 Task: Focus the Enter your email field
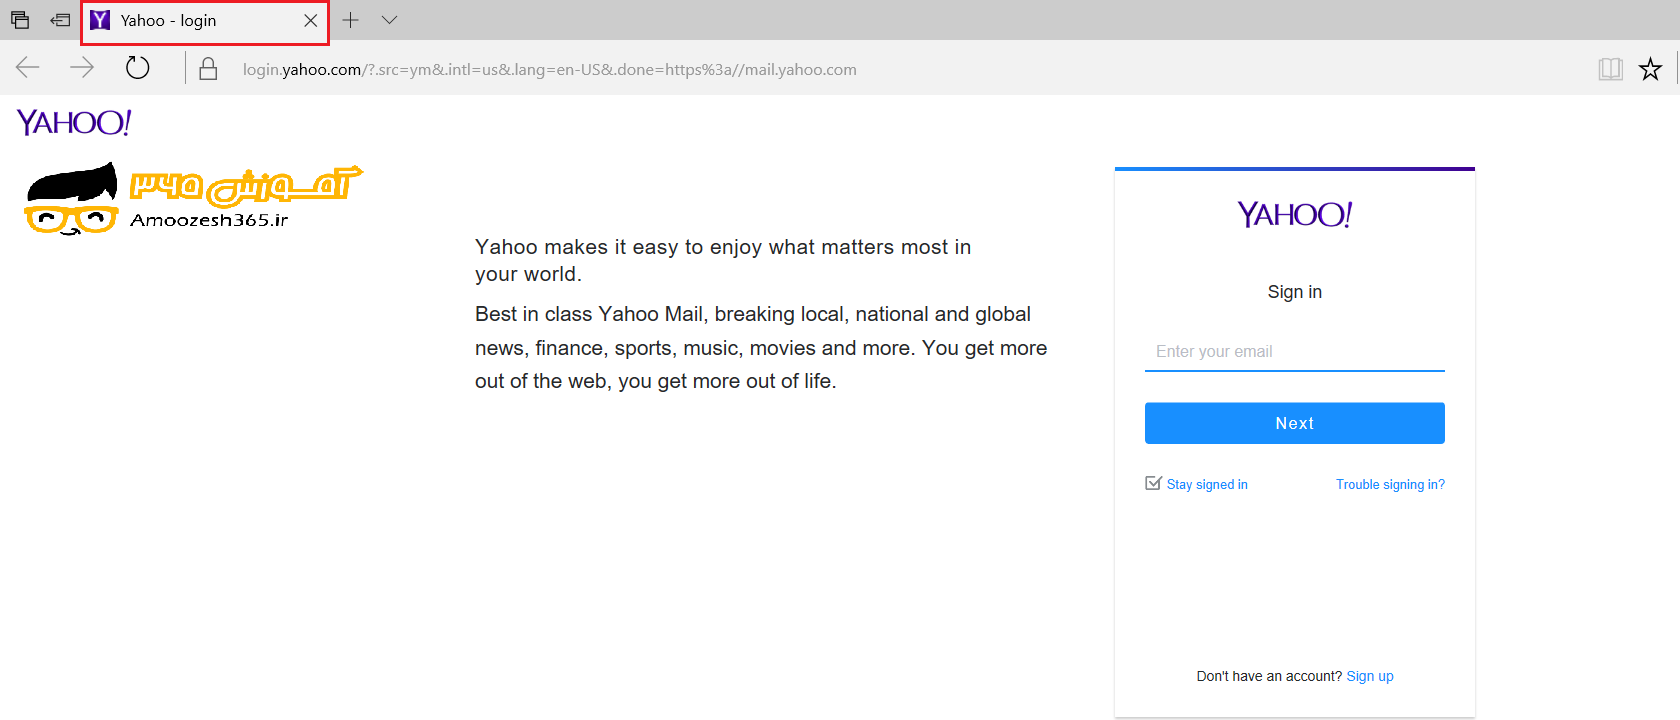[x=1294, y=352]
